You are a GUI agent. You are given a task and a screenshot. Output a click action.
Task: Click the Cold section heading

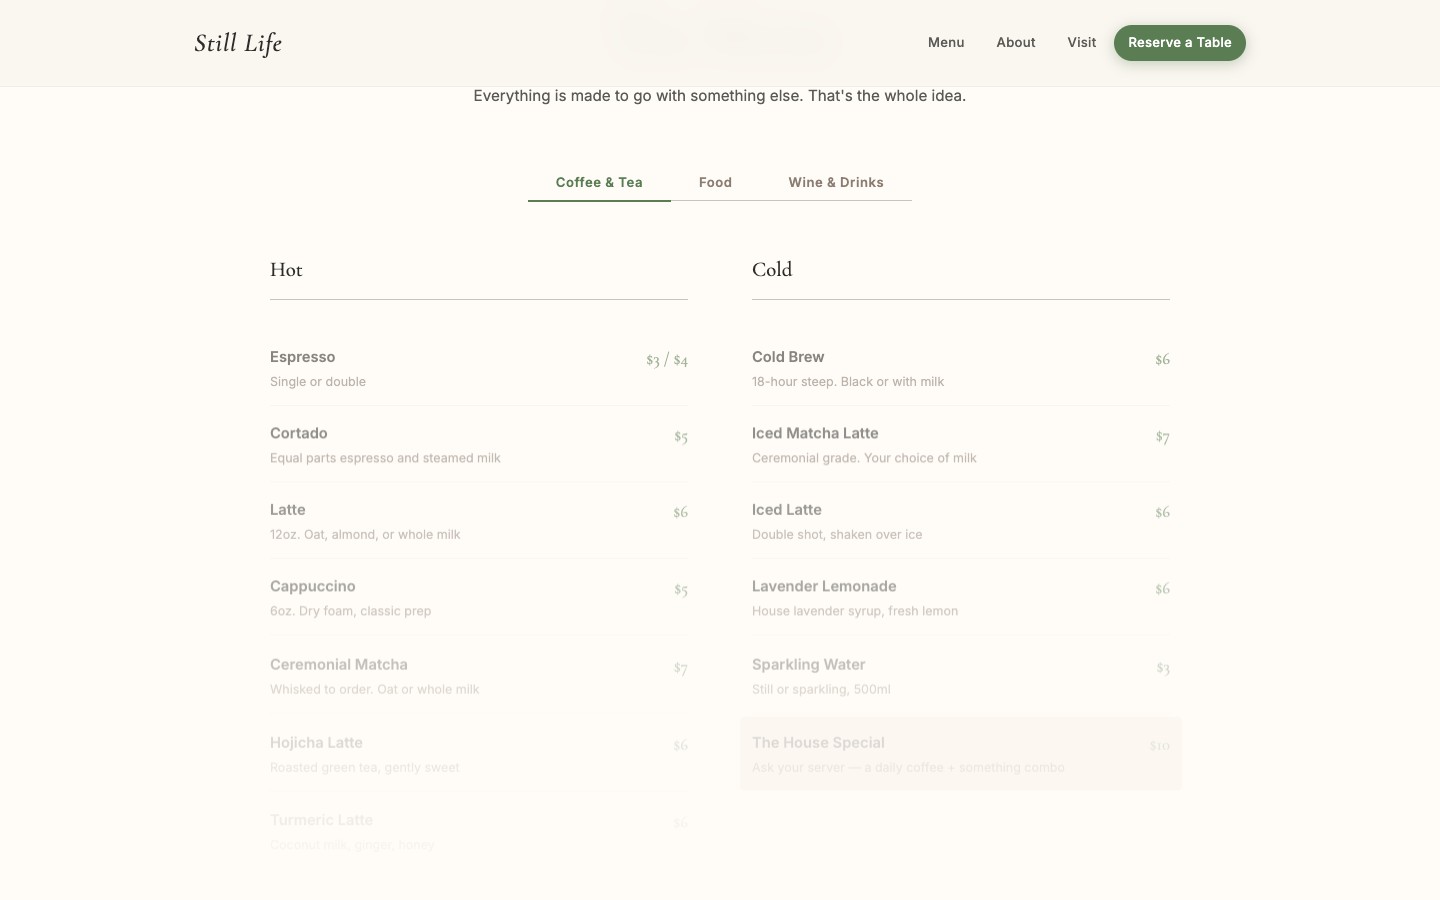pyautogui.click(x=772, y=269)
